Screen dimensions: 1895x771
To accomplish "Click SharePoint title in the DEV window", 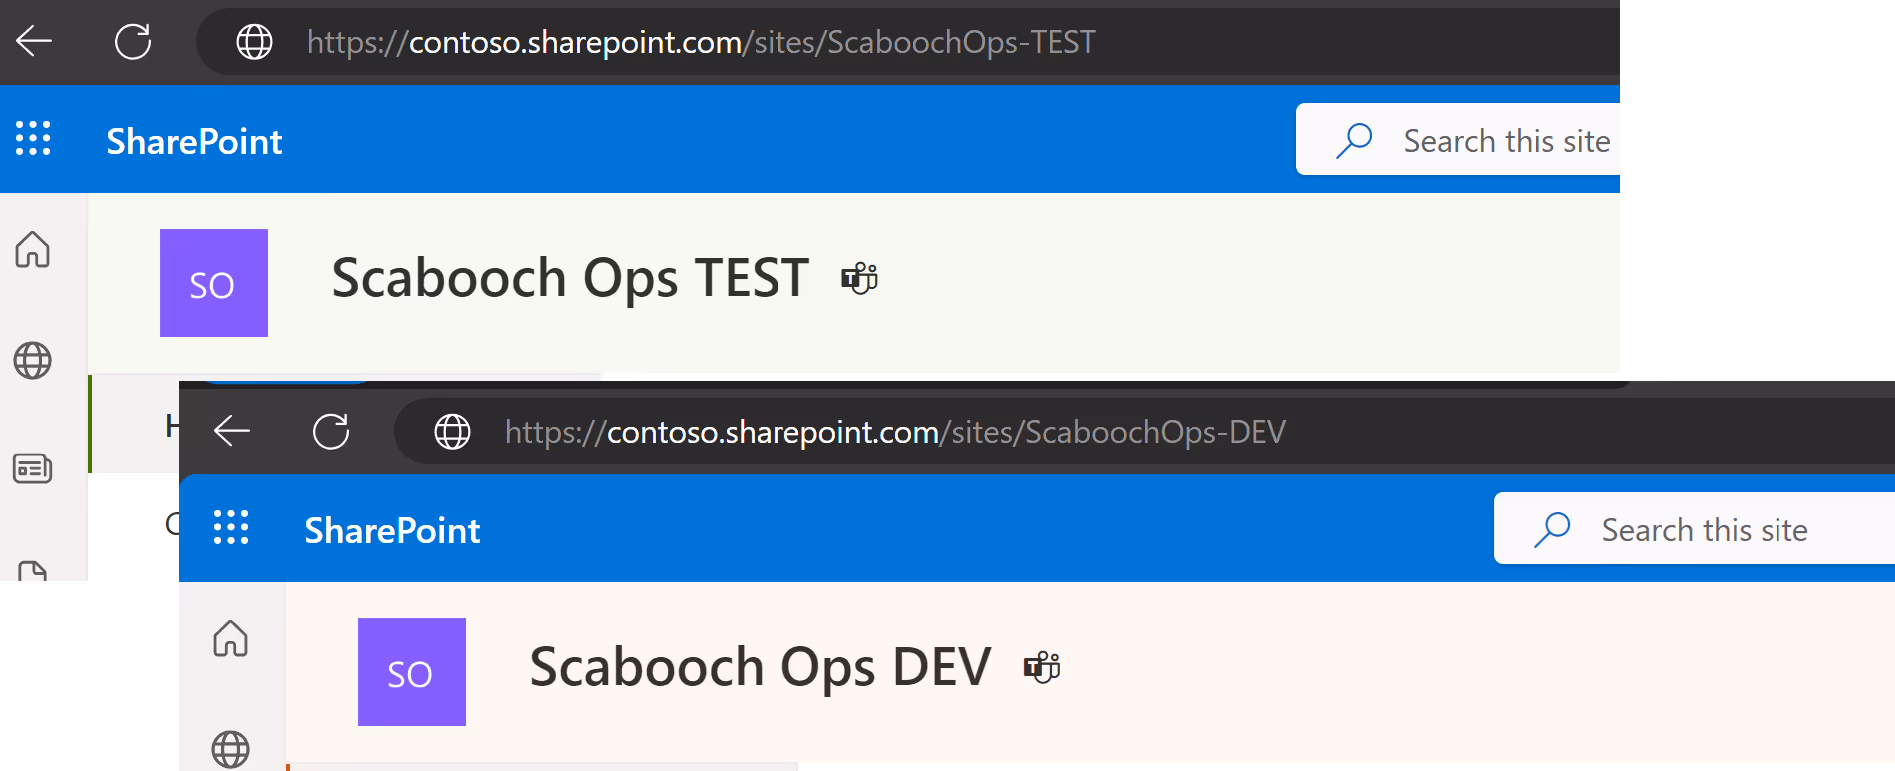I will click(x=392, y=530).
